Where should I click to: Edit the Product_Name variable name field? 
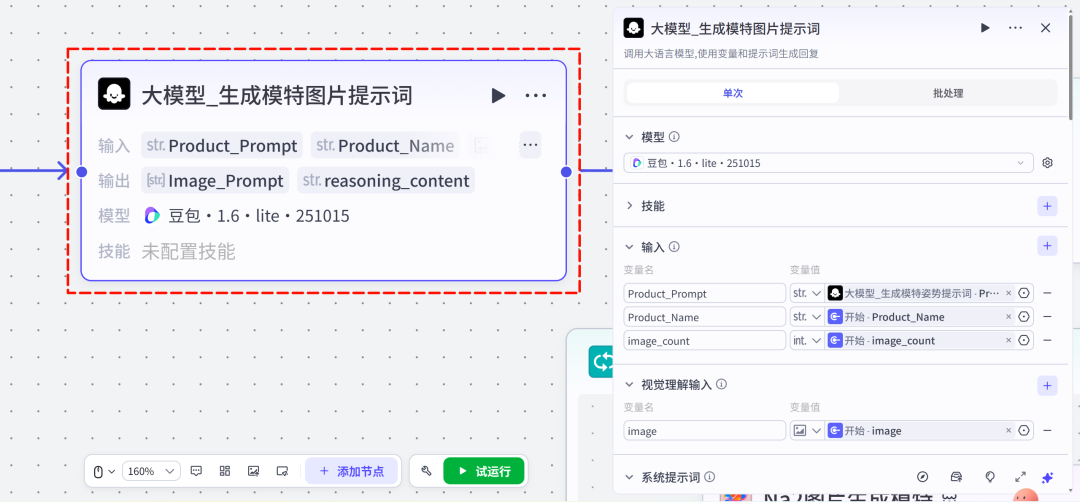click(x=705, y=317)
